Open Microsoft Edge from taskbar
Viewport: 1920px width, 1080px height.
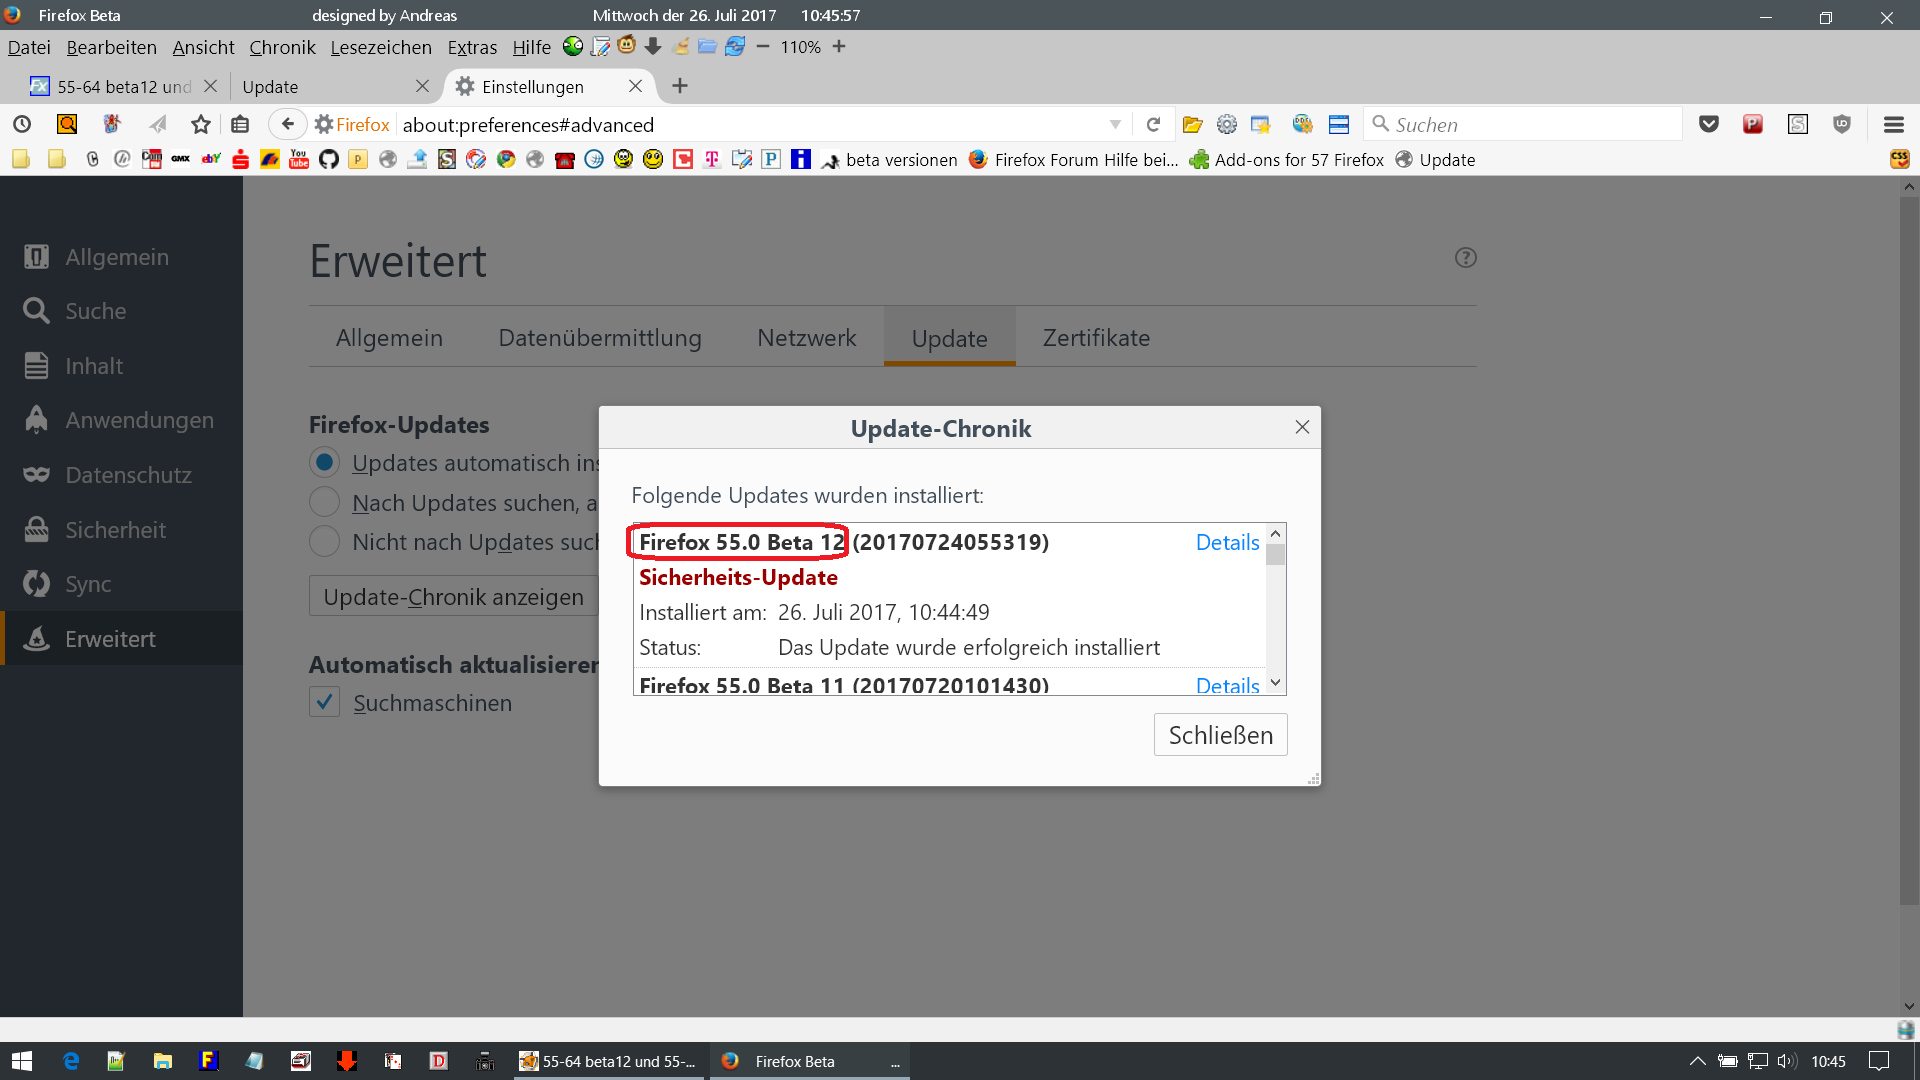click(71, 1061)
